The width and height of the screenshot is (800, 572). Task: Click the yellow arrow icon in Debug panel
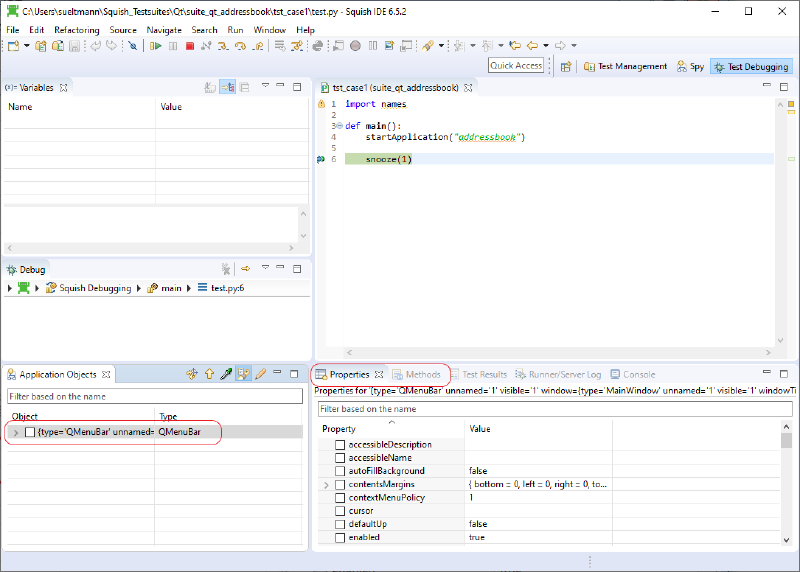pos(245,268)
